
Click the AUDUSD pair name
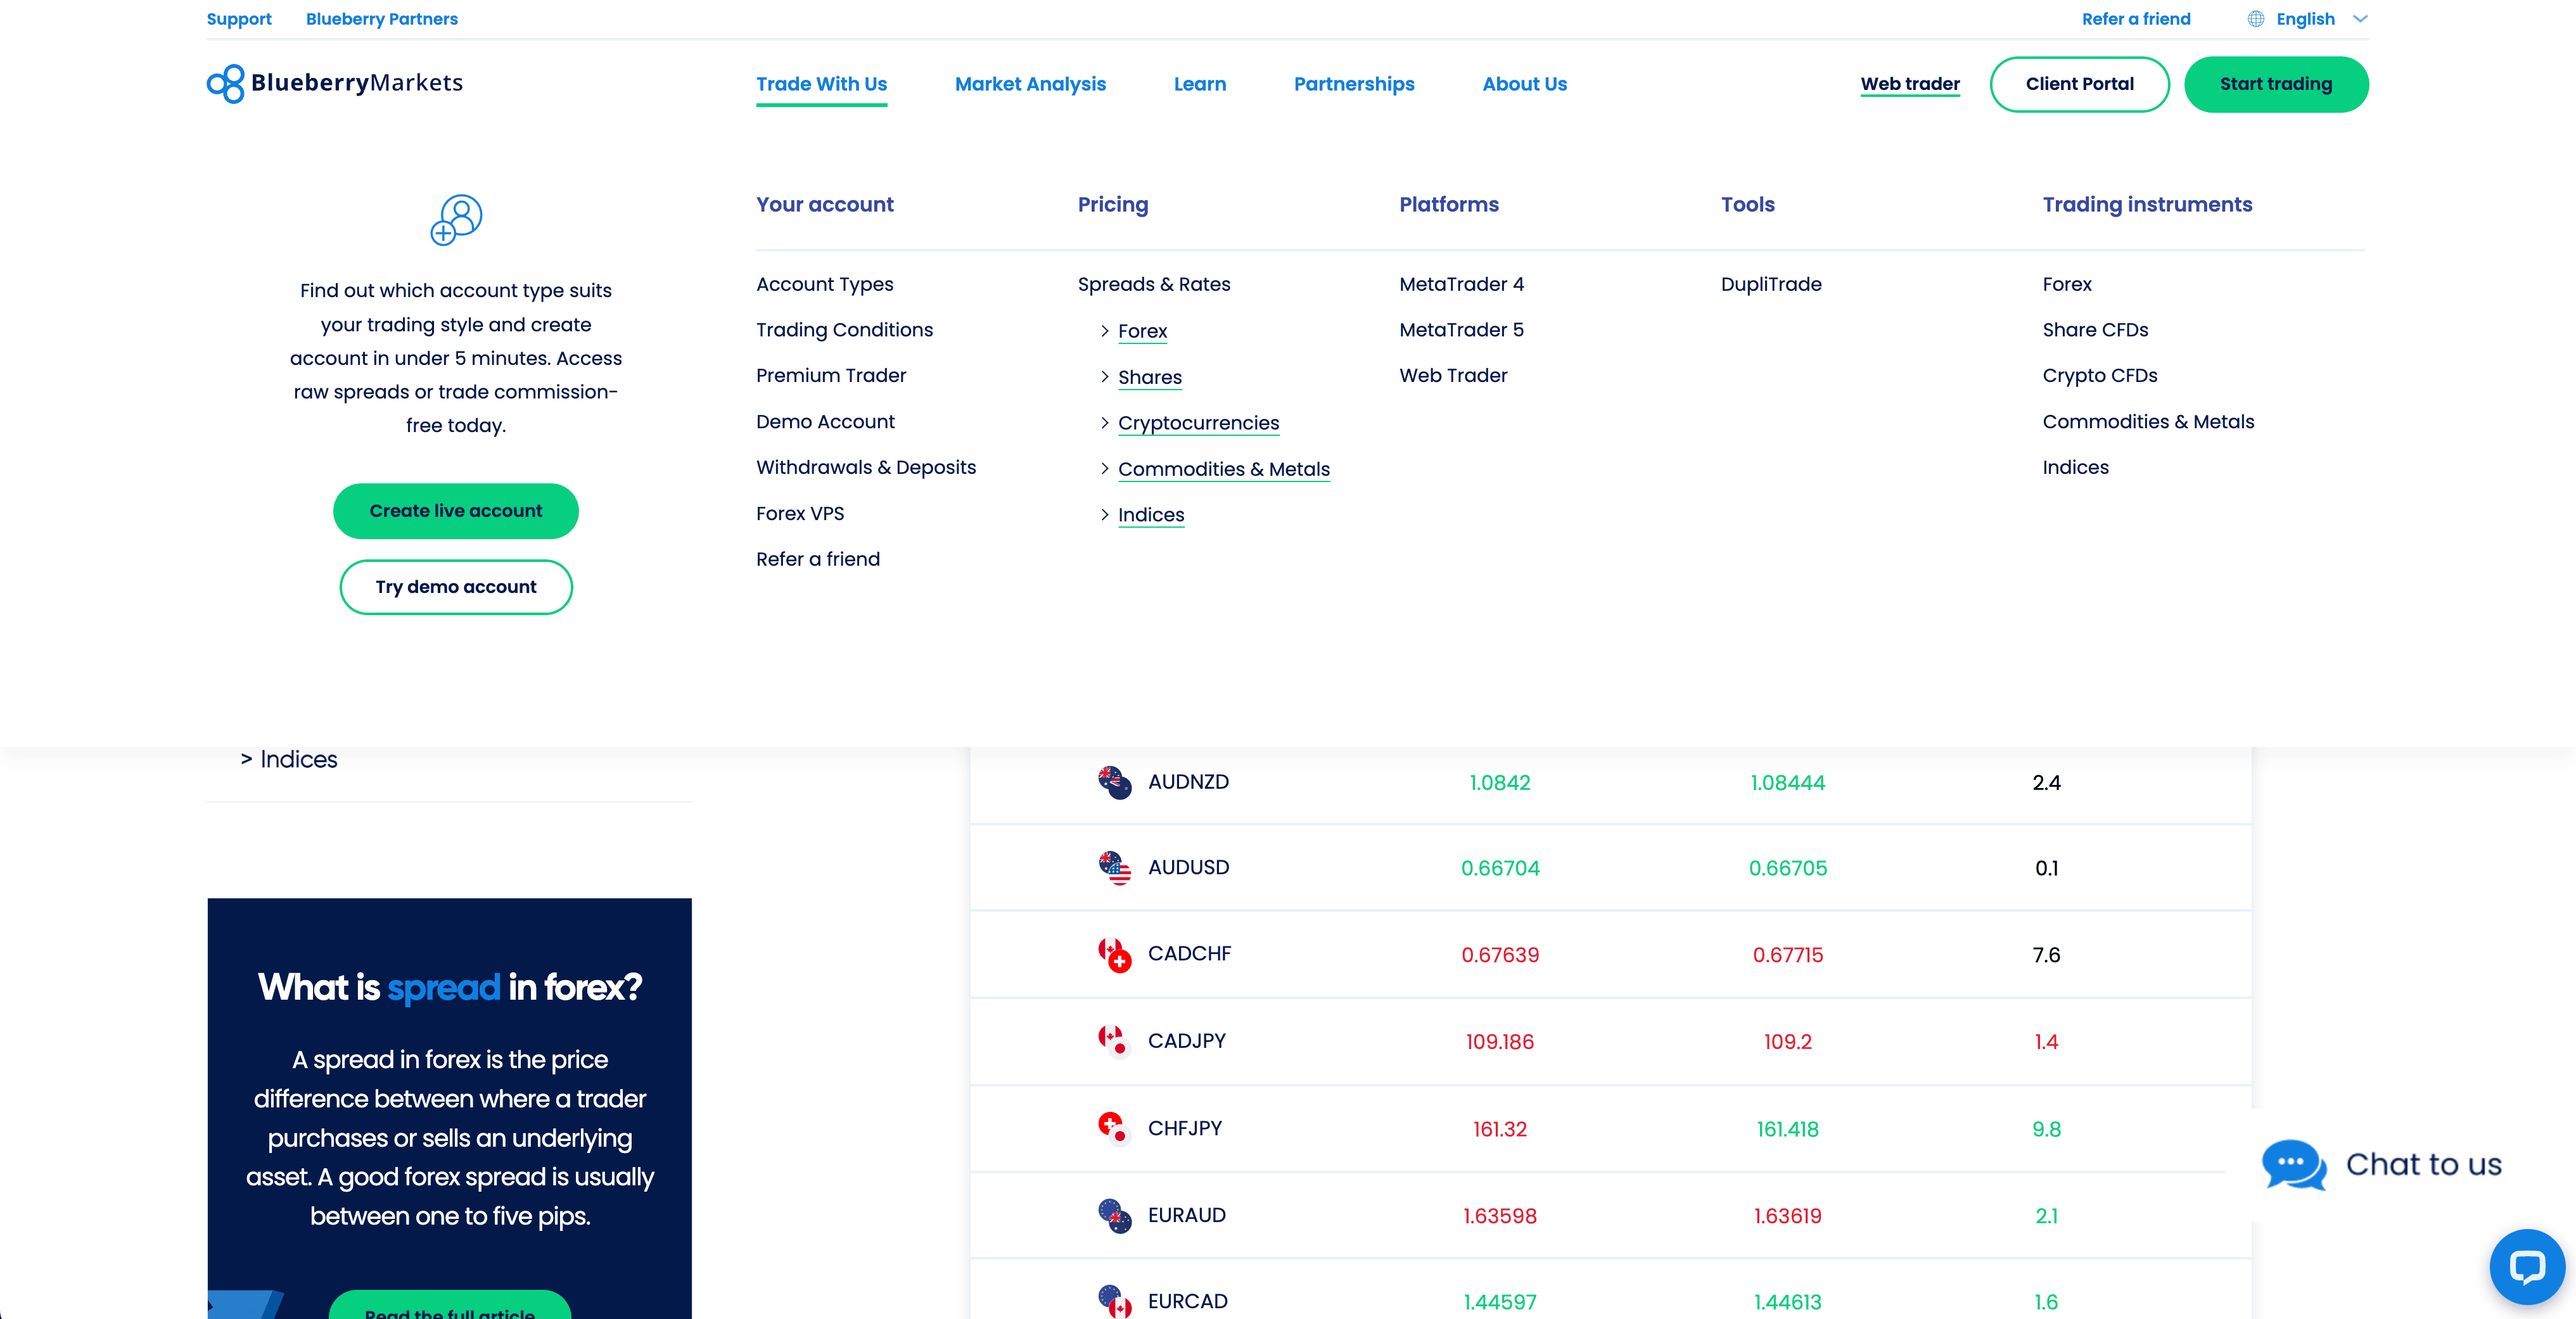[1188, 868]
